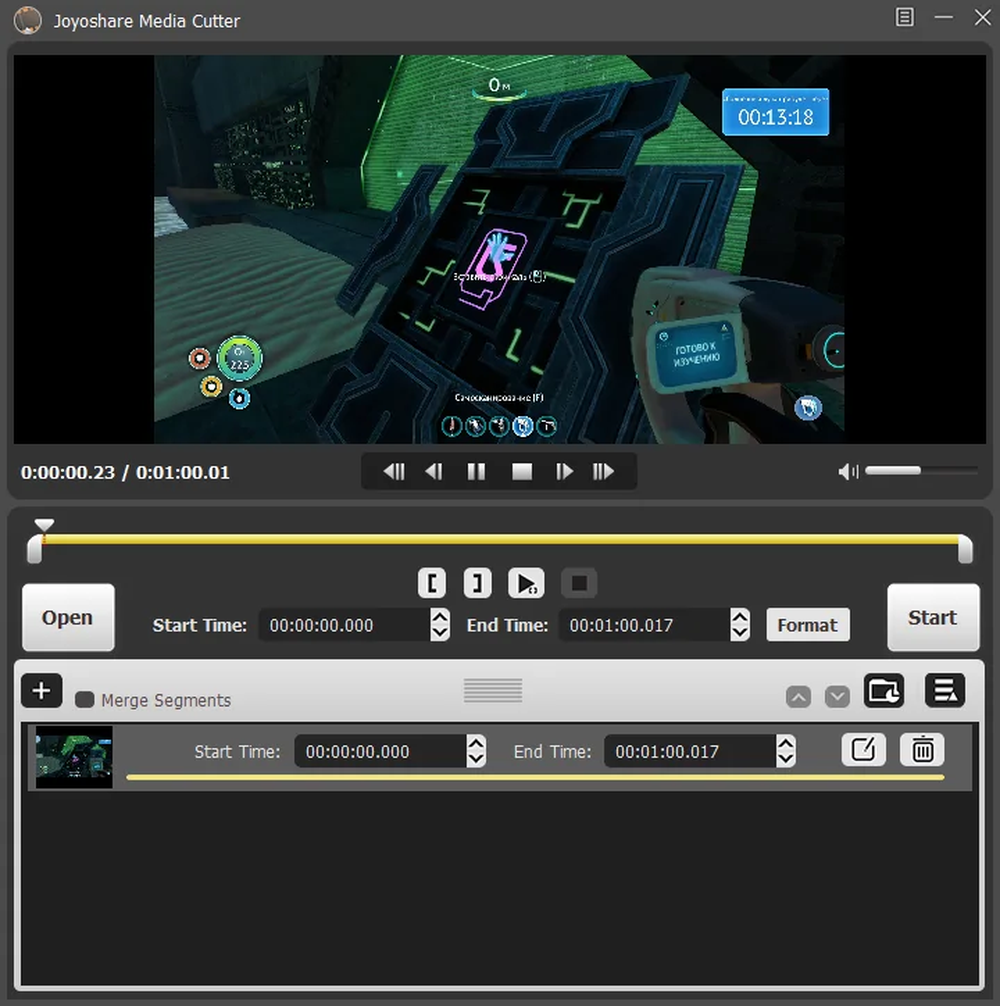This screenshot has width=1000, height=1006.
Task: Stop the video playback
Action: pyautogui.click(x=521, y=472)
